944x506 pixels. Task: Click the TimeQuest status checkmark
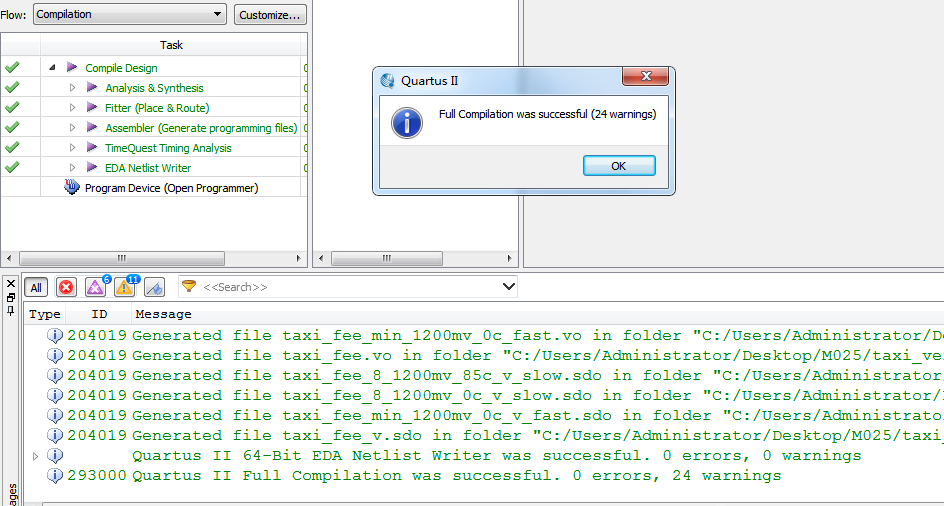click(x=11, y=147)
